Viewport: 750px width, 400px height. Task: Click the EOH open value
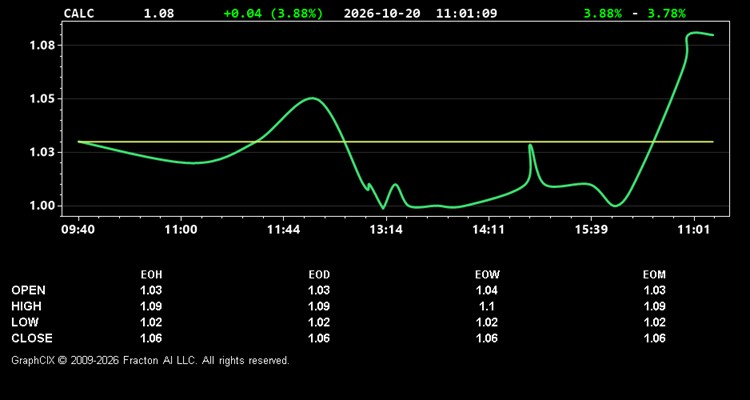(x=151, y=290)
